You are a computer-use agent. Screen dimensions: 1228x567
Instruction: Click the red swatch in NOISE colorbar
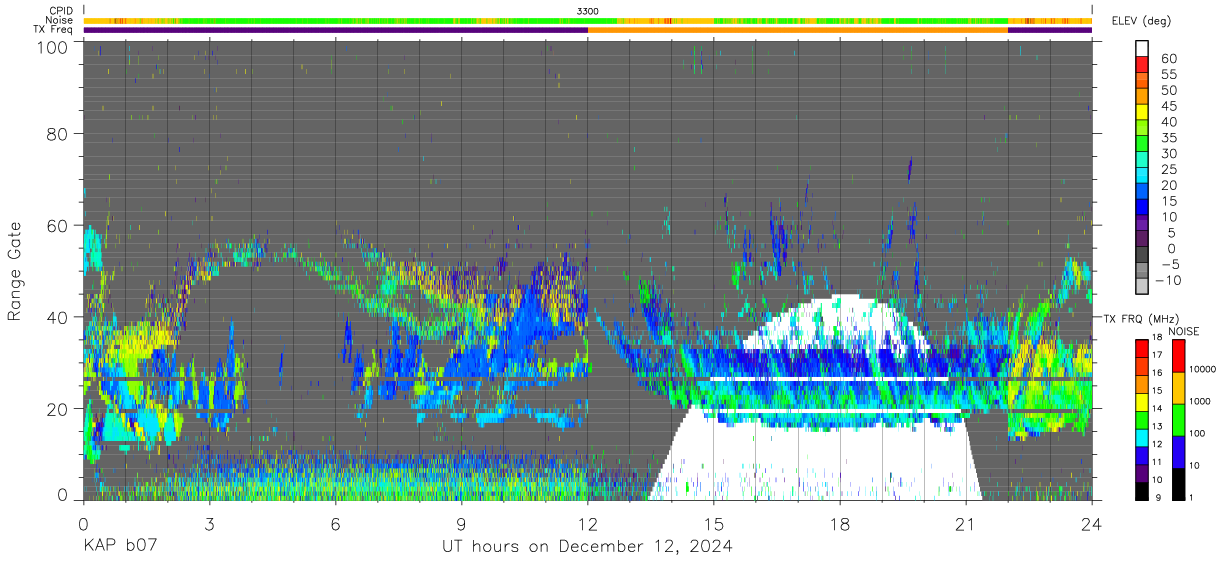tap(1179, 355)
